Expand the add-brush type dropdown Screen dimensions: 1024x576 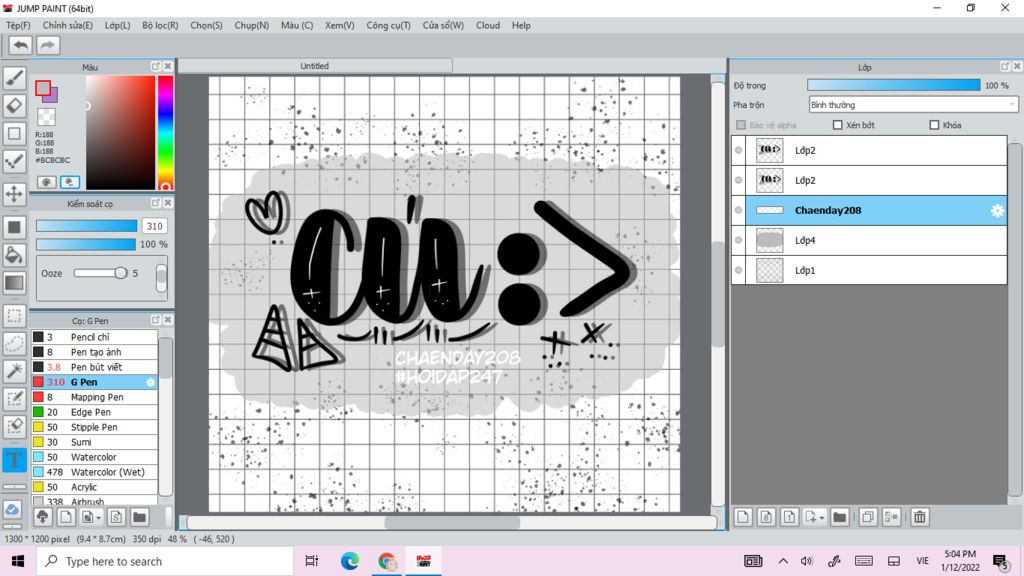[98, 517]
